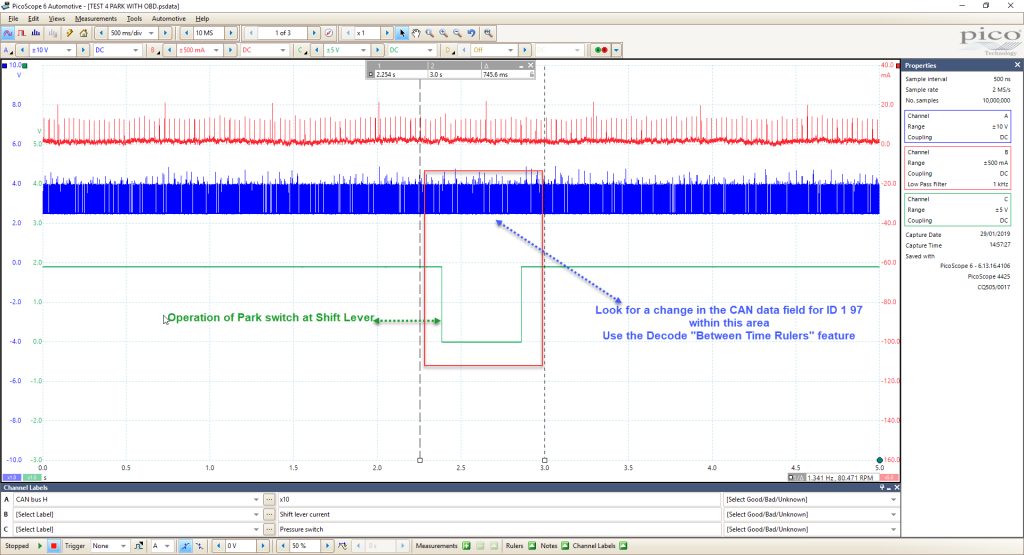Click the Pressure switch description field
The image size is (1024, 555).
[499, 530]
